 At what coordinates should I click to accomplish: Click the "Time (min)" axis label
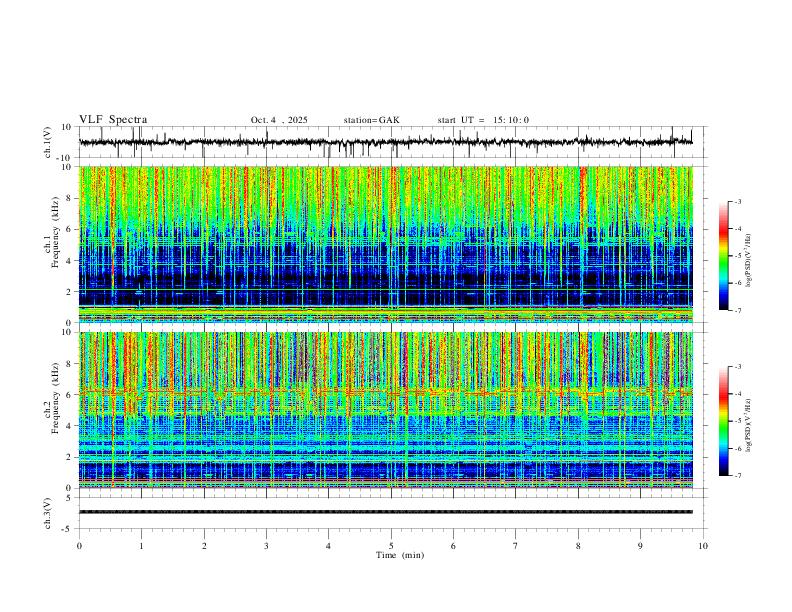(x=400, y=555)
